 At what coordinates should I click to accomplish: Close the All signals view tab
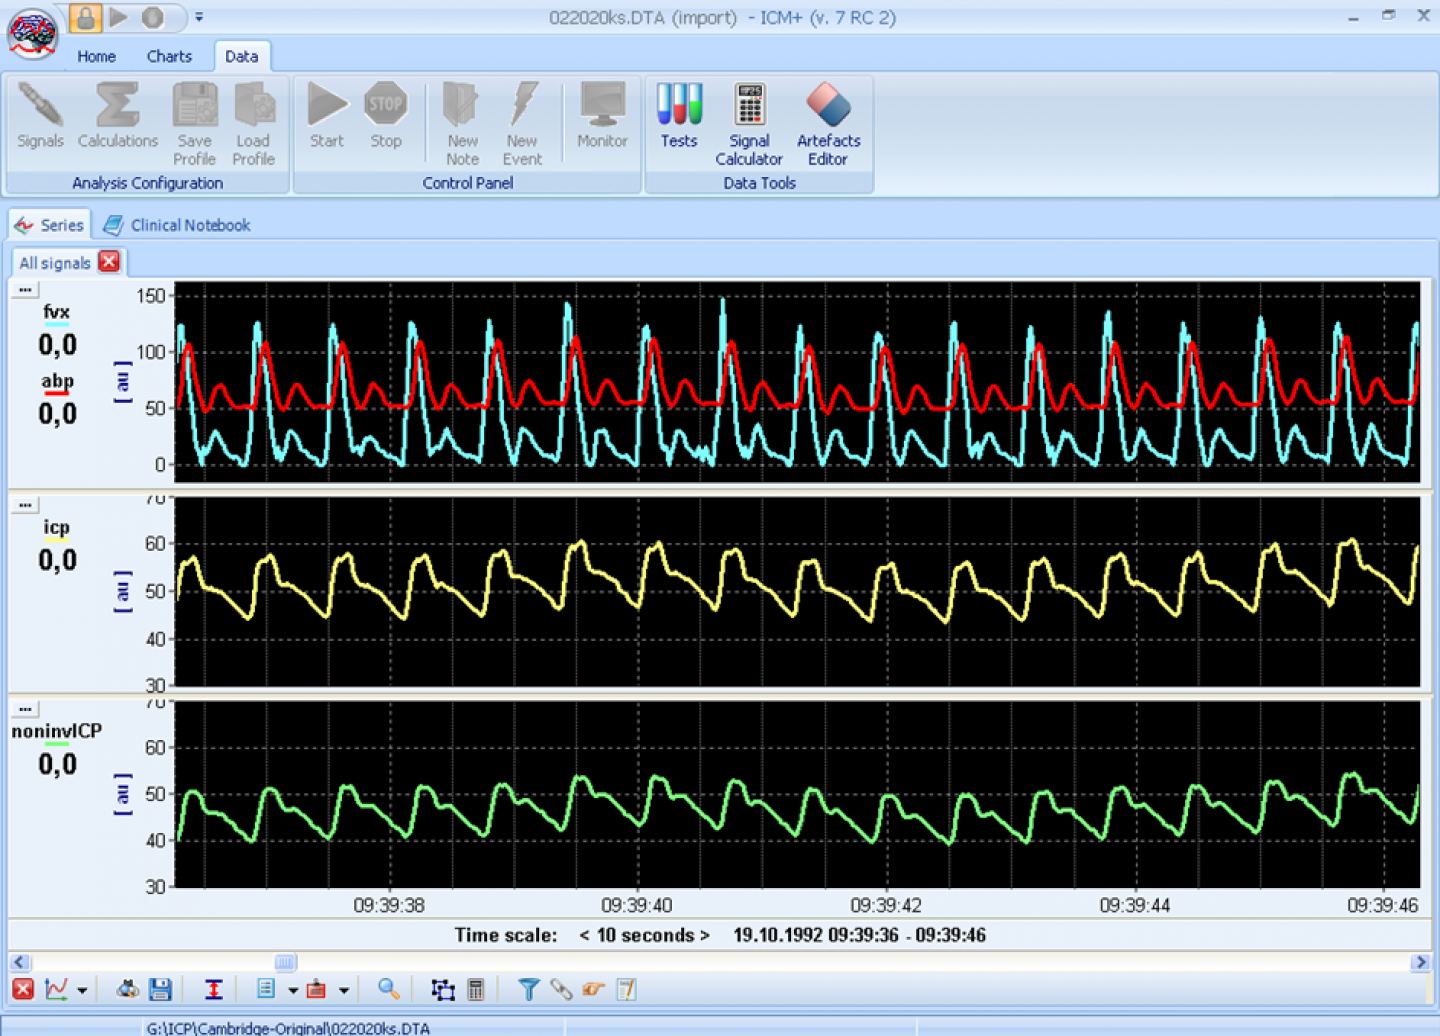(108, 262)
